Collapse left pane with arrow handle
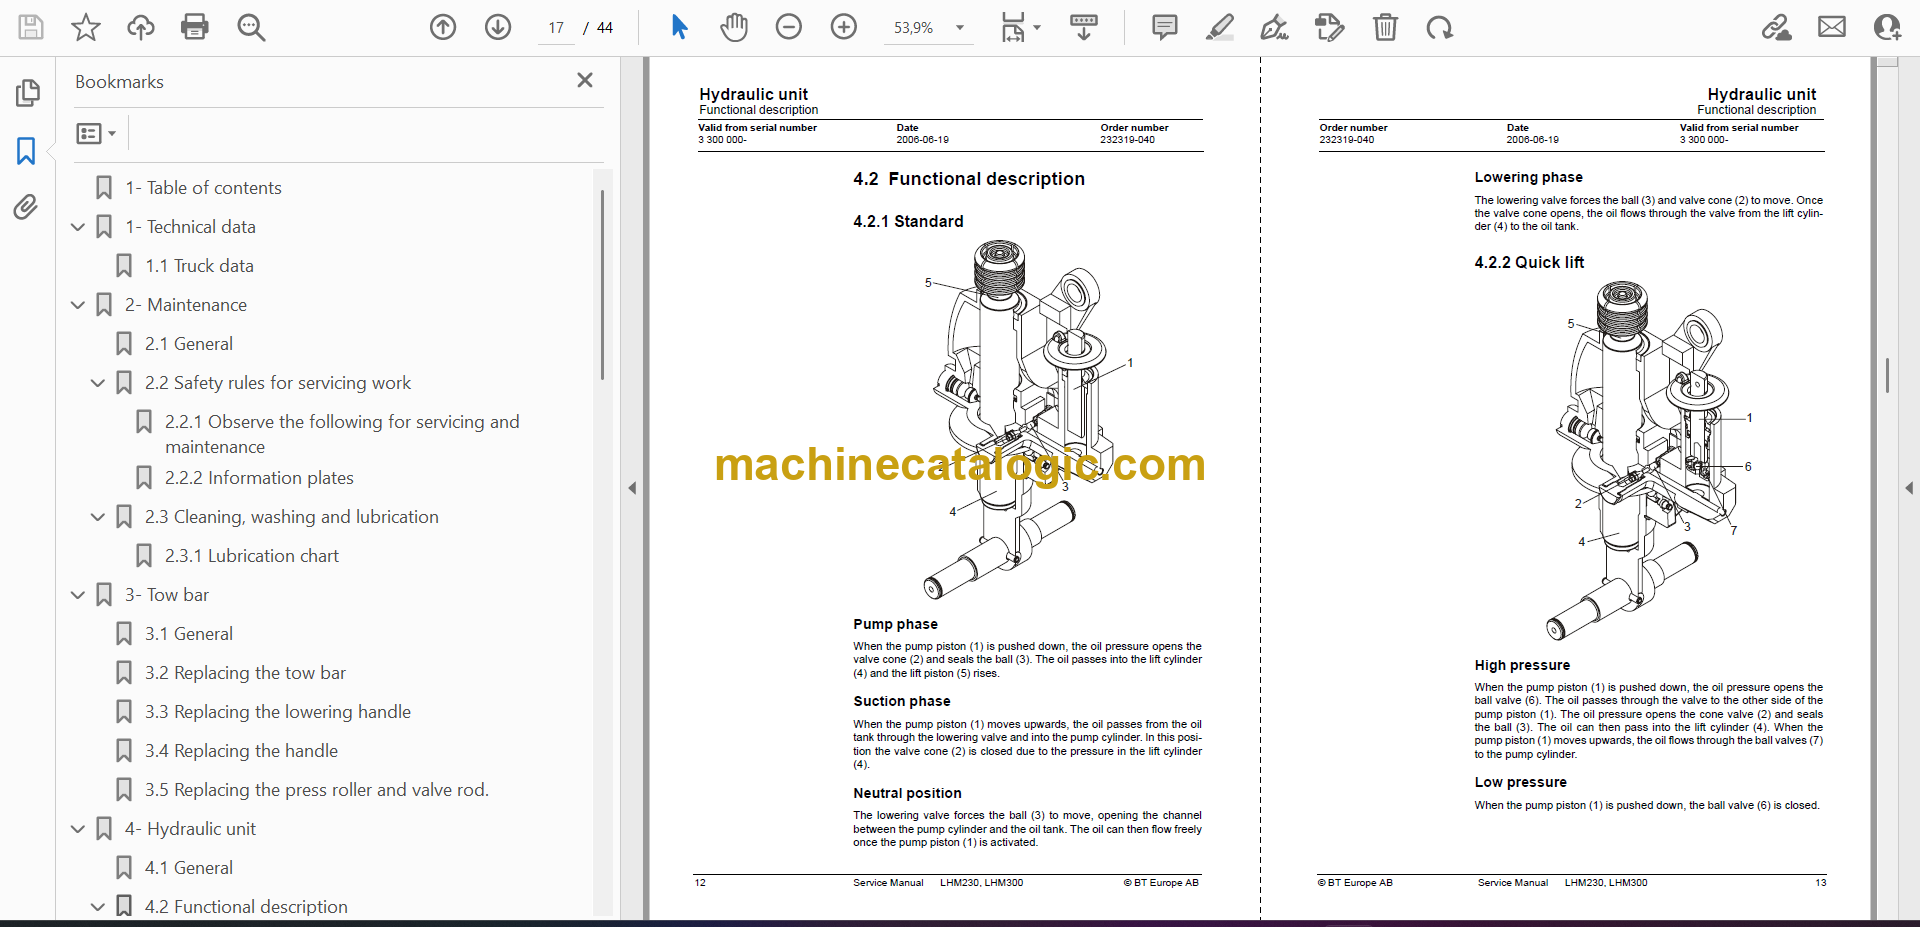This screenshot has height=927, width=1920. click(632, 488)
